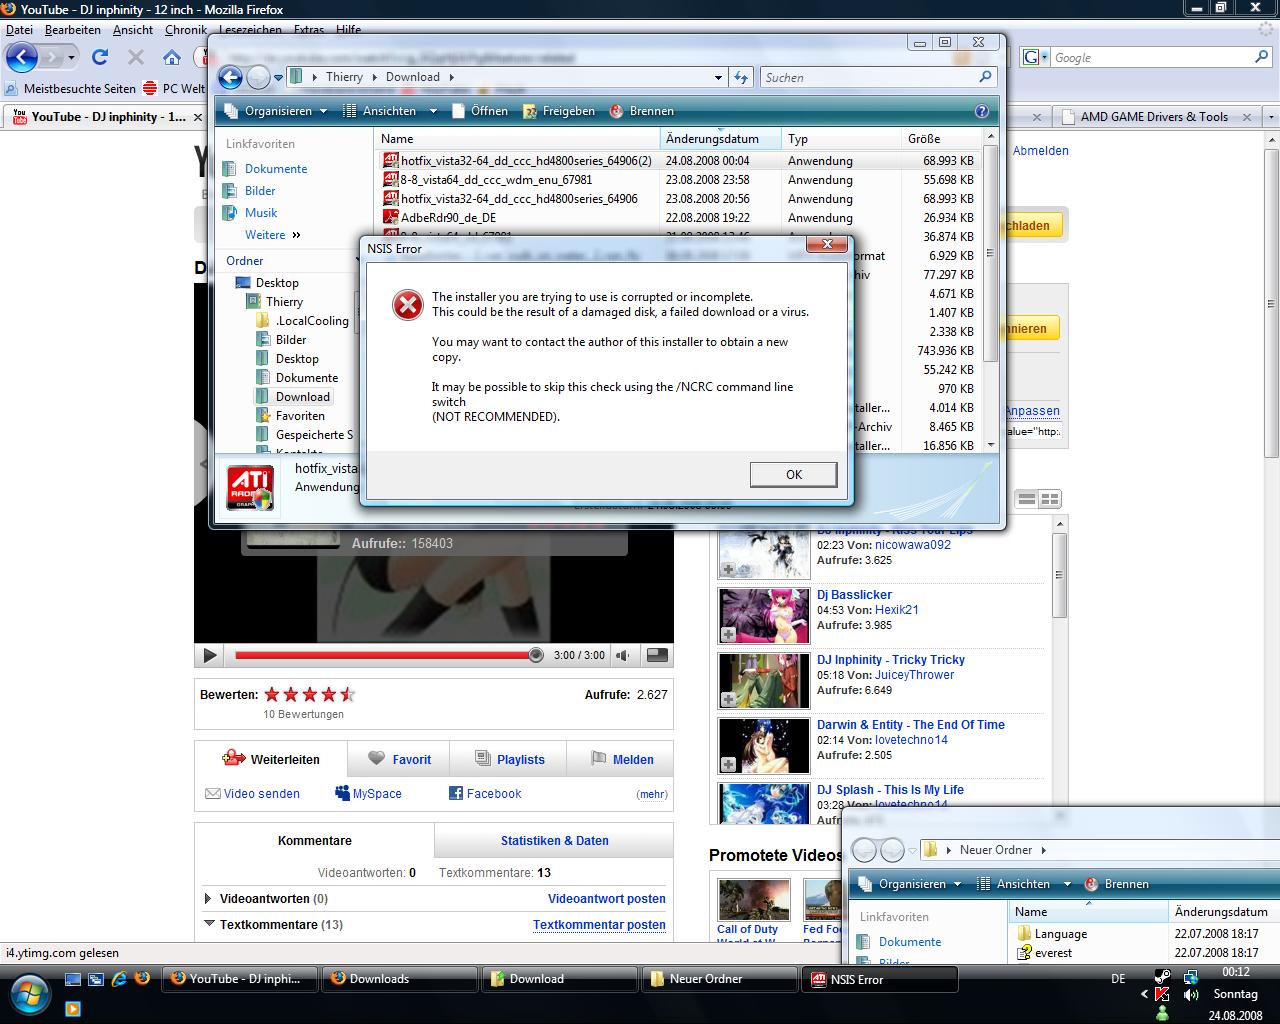Open the Organisieren menu in Download window
Viewport: 1280px width, 1024px height.
(276, 111)
